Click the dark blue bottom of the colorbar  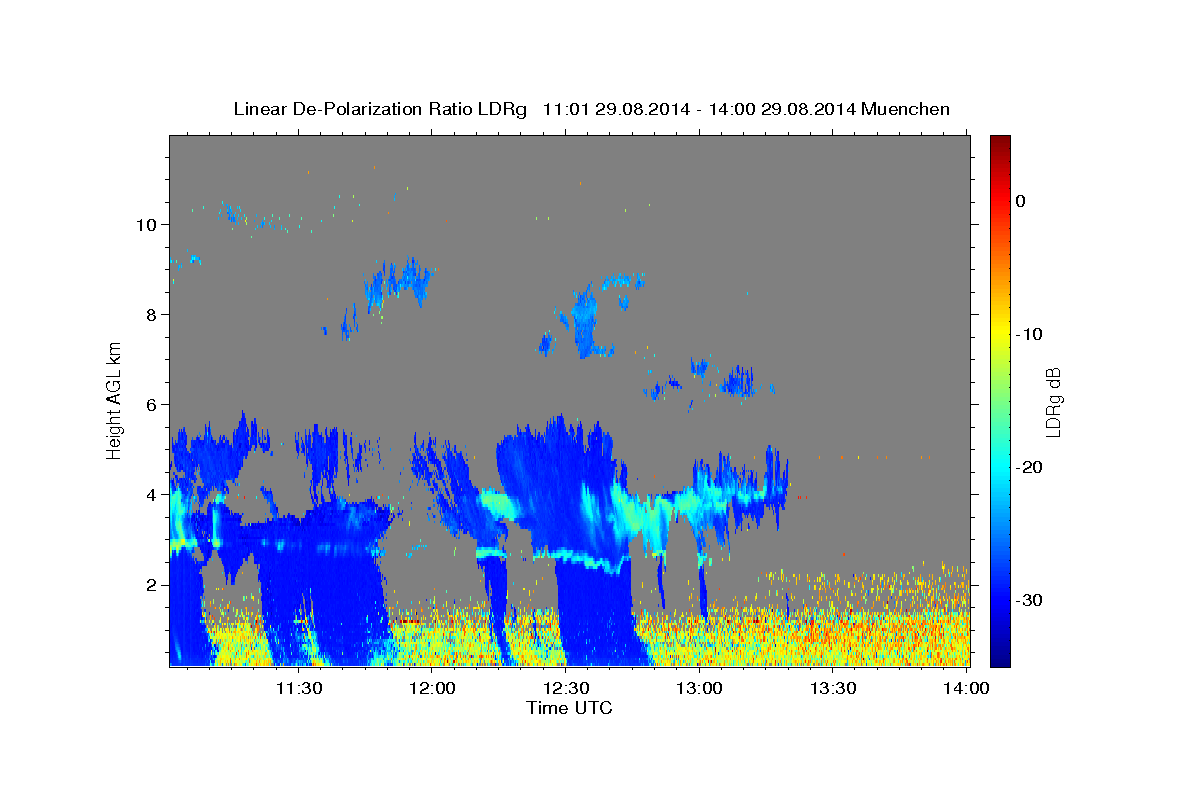[x=1000, y=658]
